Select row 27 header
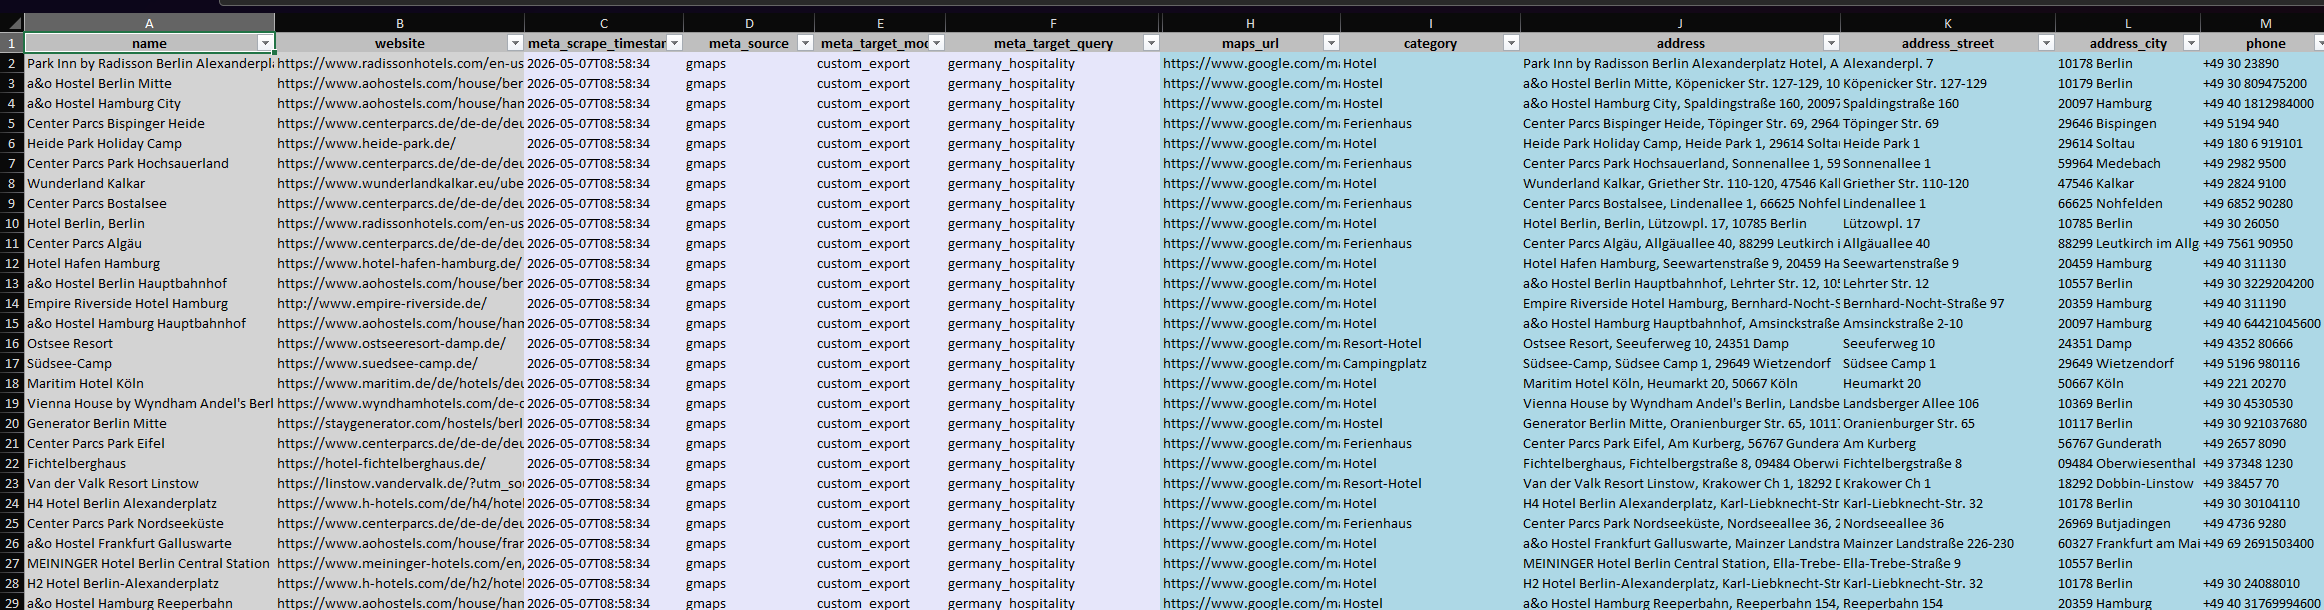 (12, 563)
